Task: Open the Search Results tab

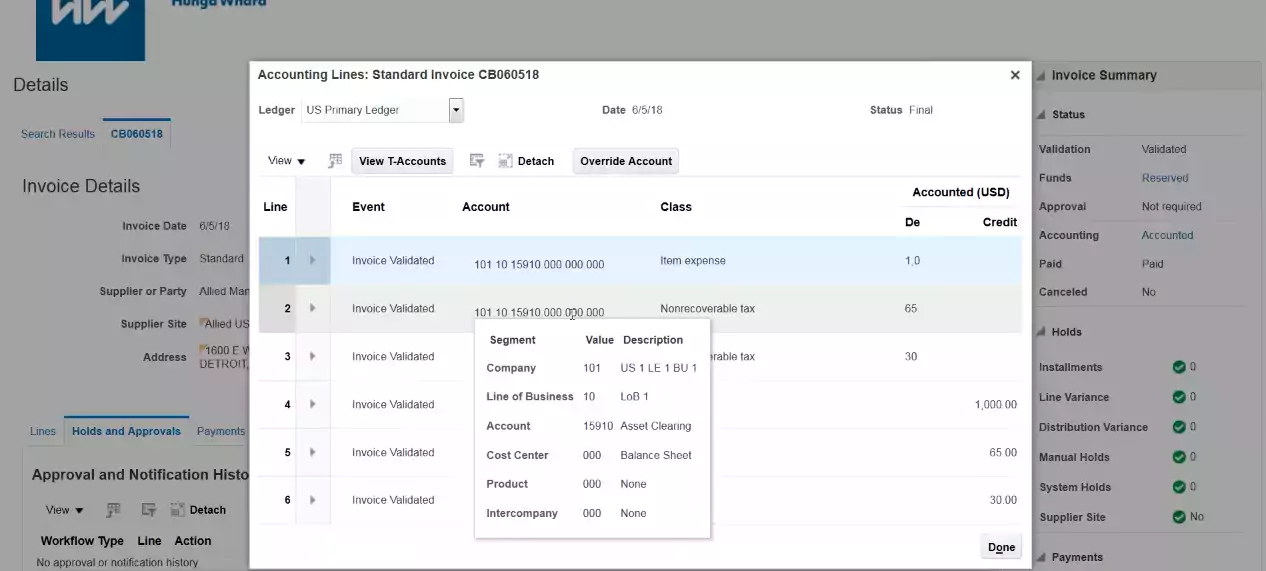Action: [58, 134]
